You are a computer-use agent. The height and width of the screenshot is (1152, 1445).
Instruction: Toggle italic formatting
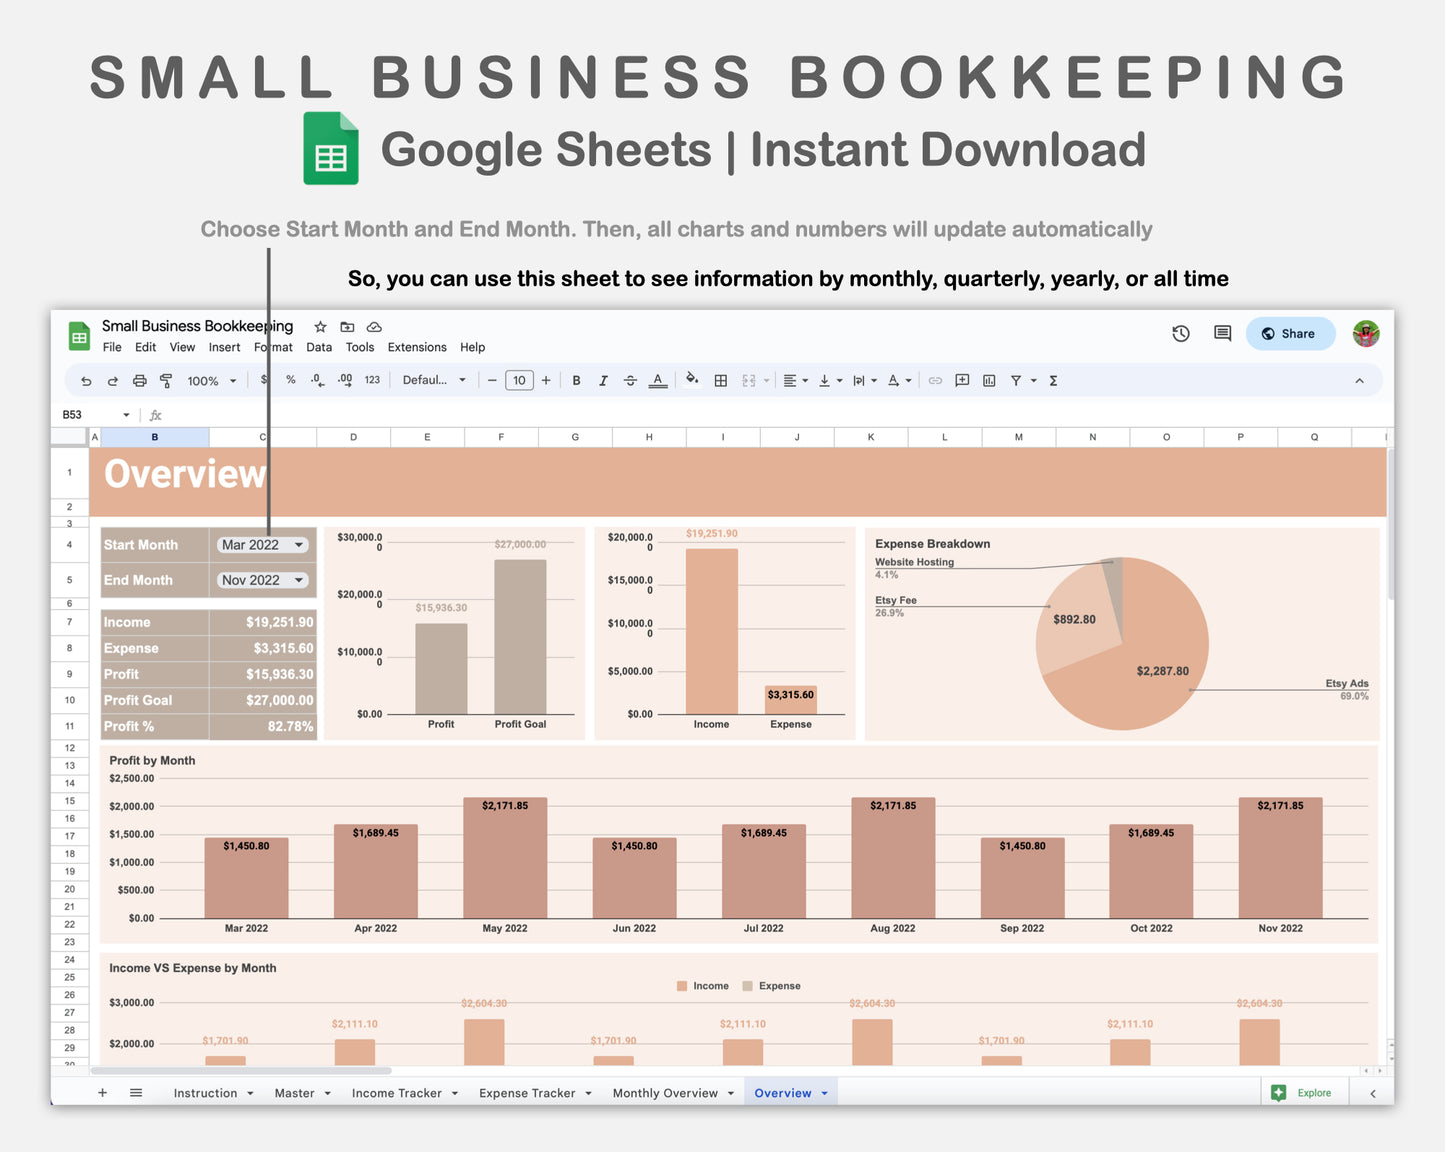(603, 380)
